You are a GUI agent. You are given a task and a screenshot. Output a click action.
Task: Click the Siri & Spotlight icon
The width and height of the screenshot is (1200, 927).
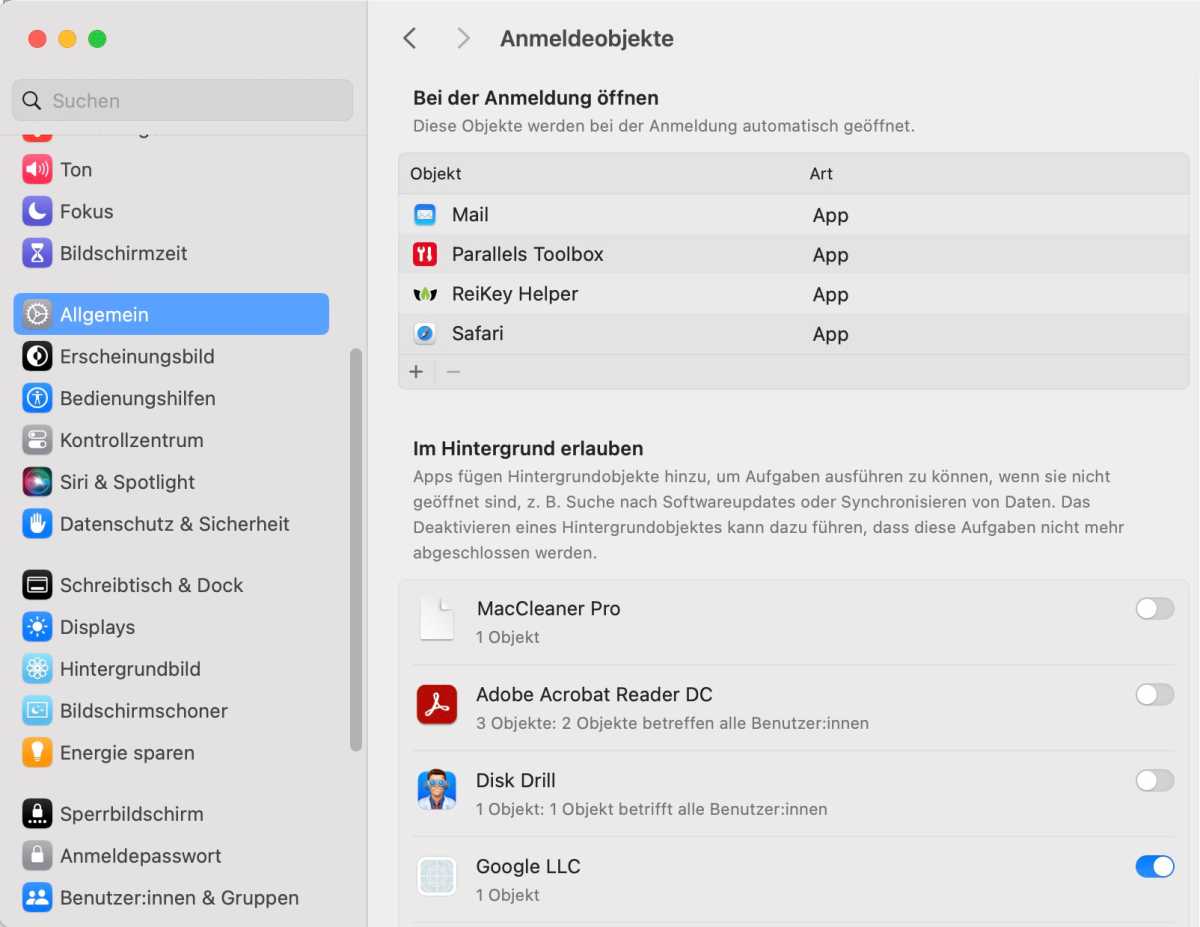[x=37, y=482]
